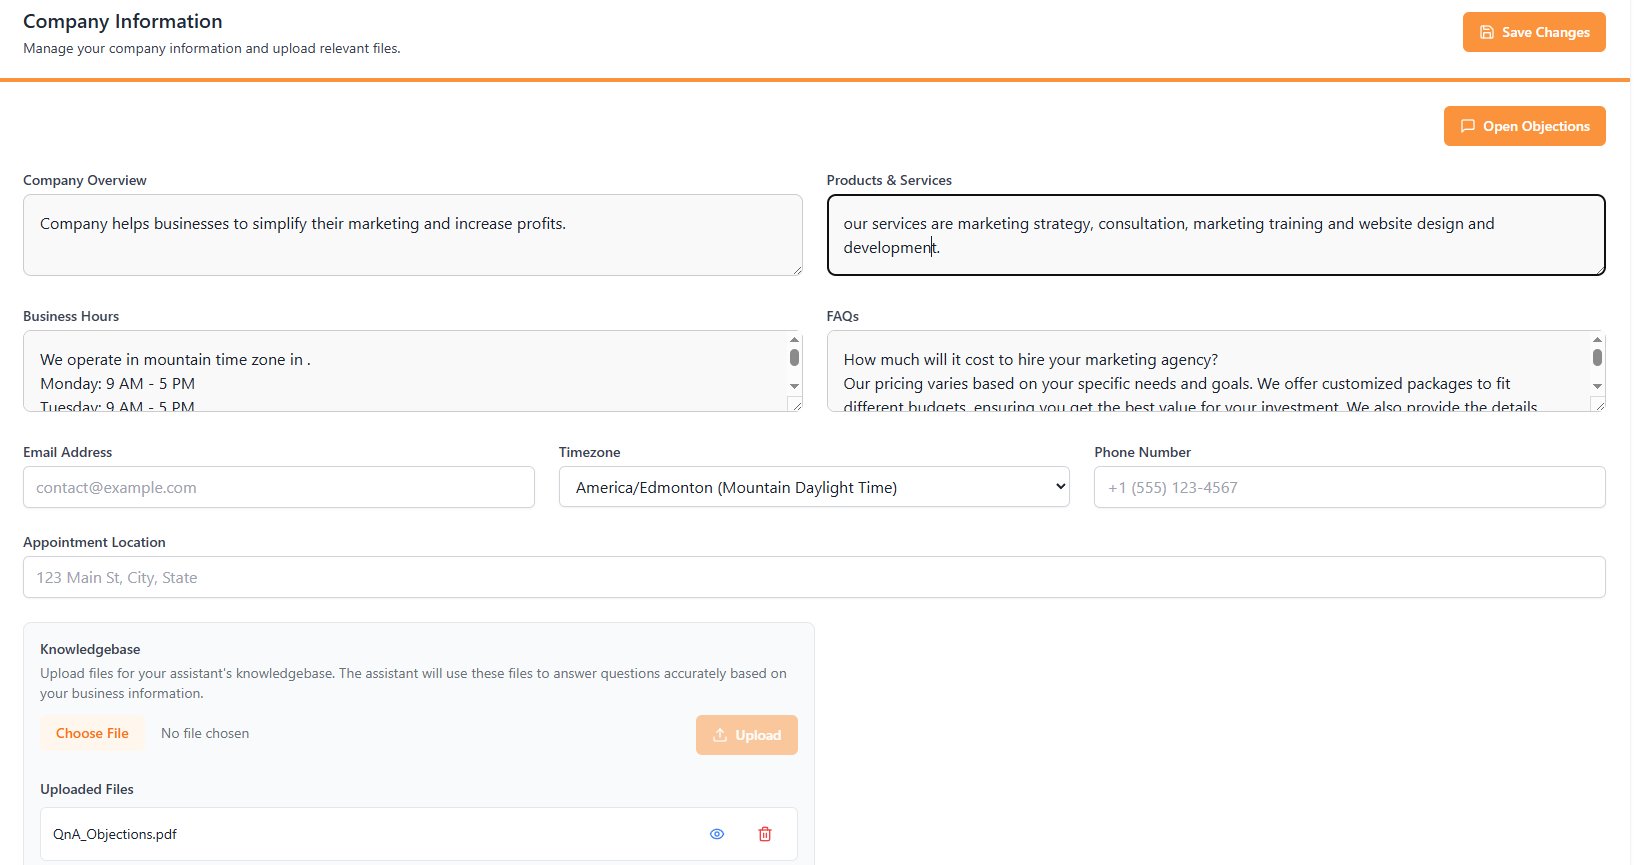This screenshot has height=865, width=1635.
Task: Click the Products & Services text area
Action: pos(1215,235)
